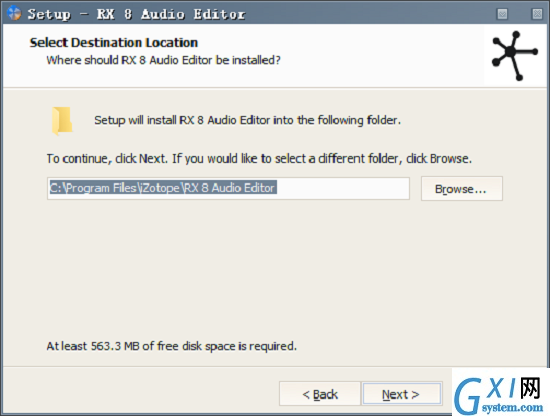Screen dimensions: 550x416
Task: Click the 'Setup will install RX 8' message
Action: [247, 120]
